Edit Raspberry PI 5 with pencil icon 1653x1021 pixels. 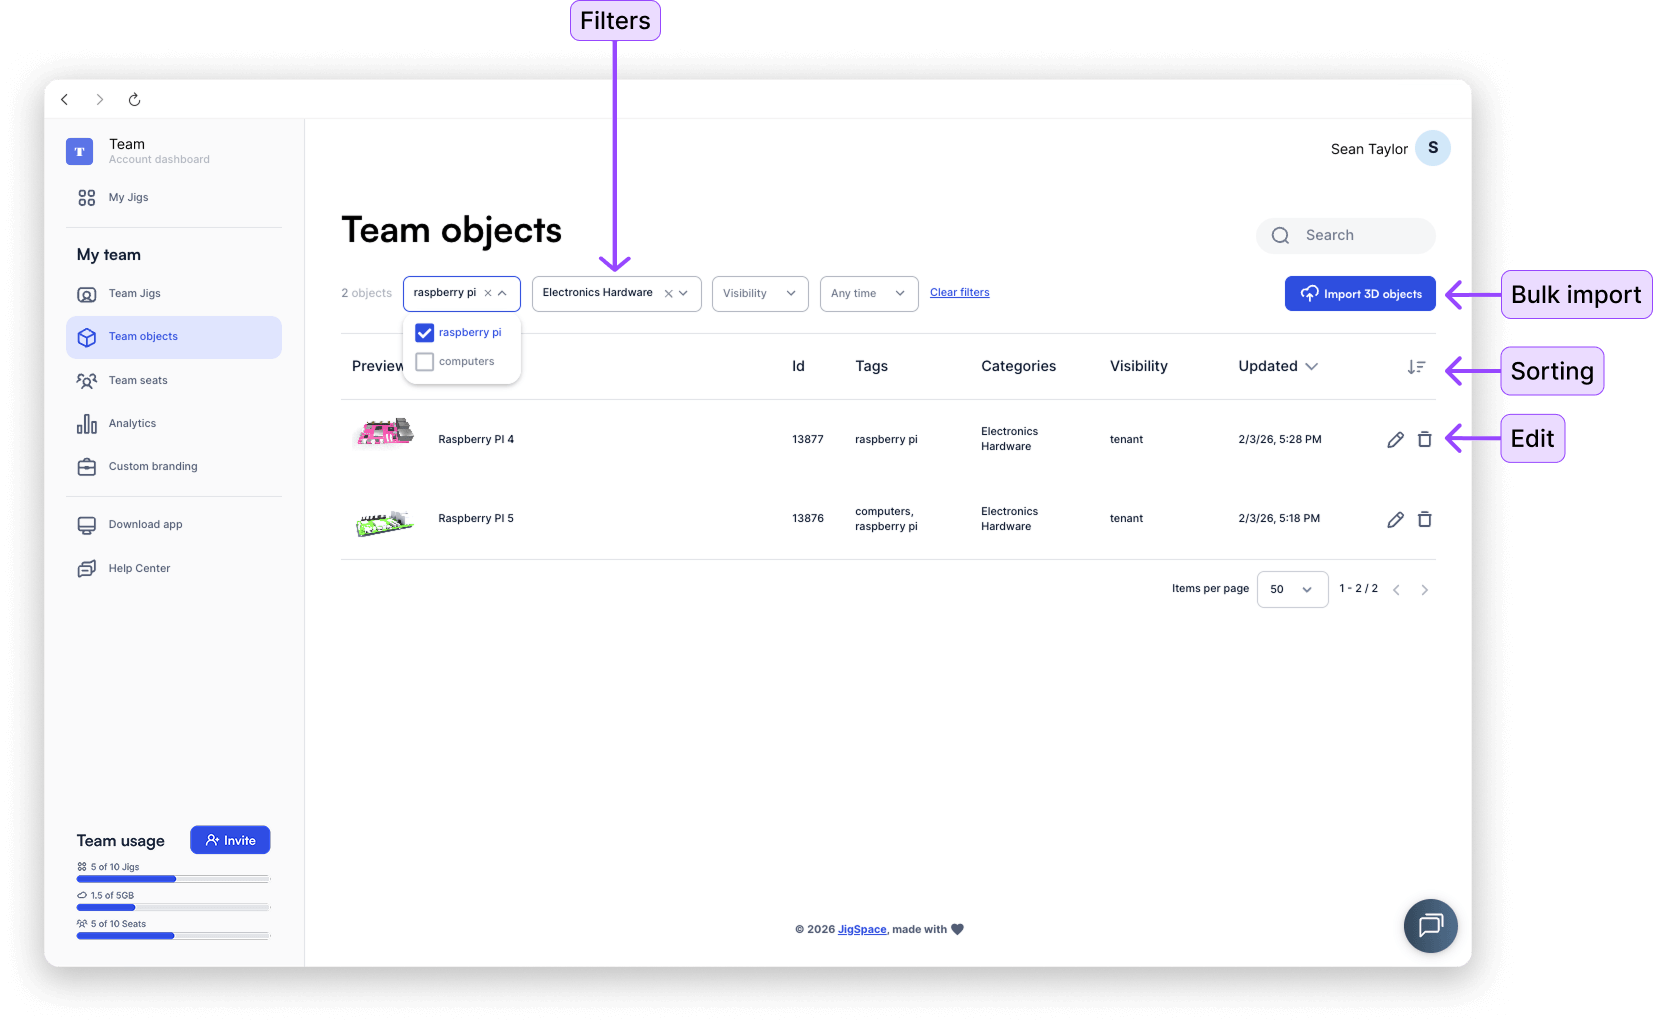click(x=1395, y=520)
